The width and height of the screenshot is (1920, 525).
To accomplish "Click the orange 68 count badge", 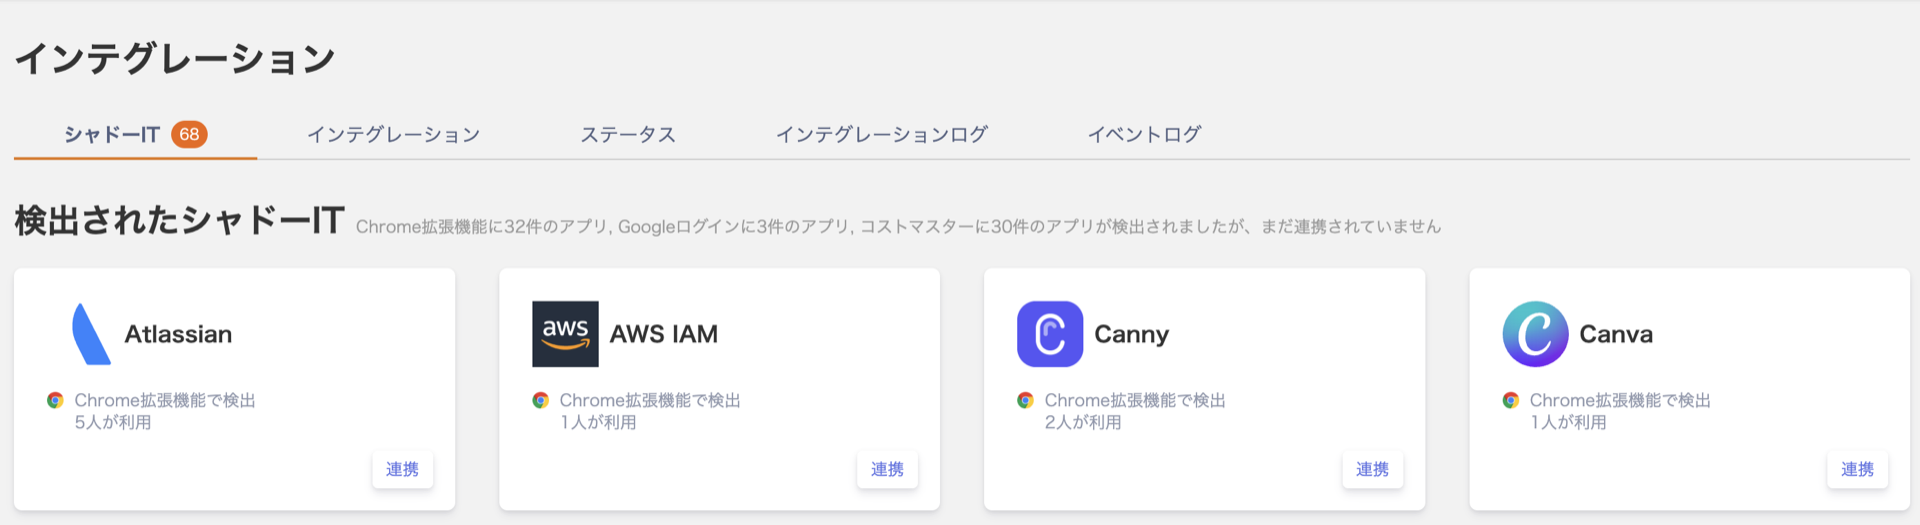I will [189, 134].
